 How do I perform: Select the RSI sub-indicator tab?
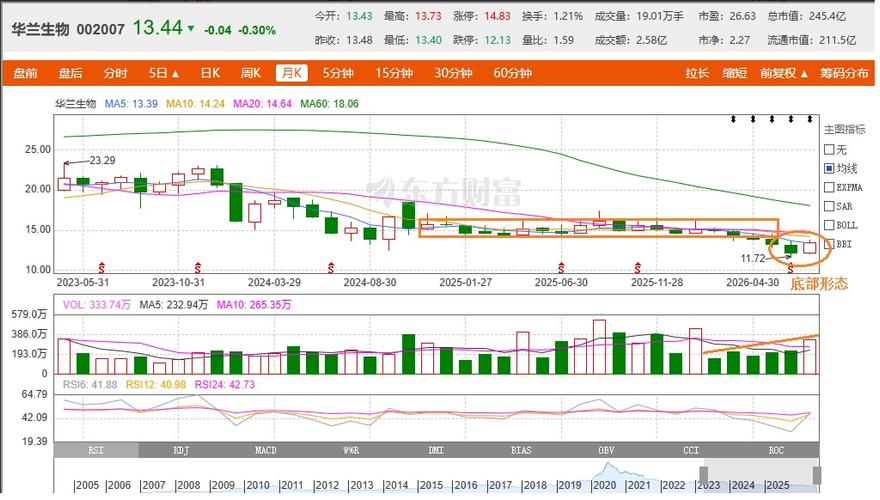(96, 450)
